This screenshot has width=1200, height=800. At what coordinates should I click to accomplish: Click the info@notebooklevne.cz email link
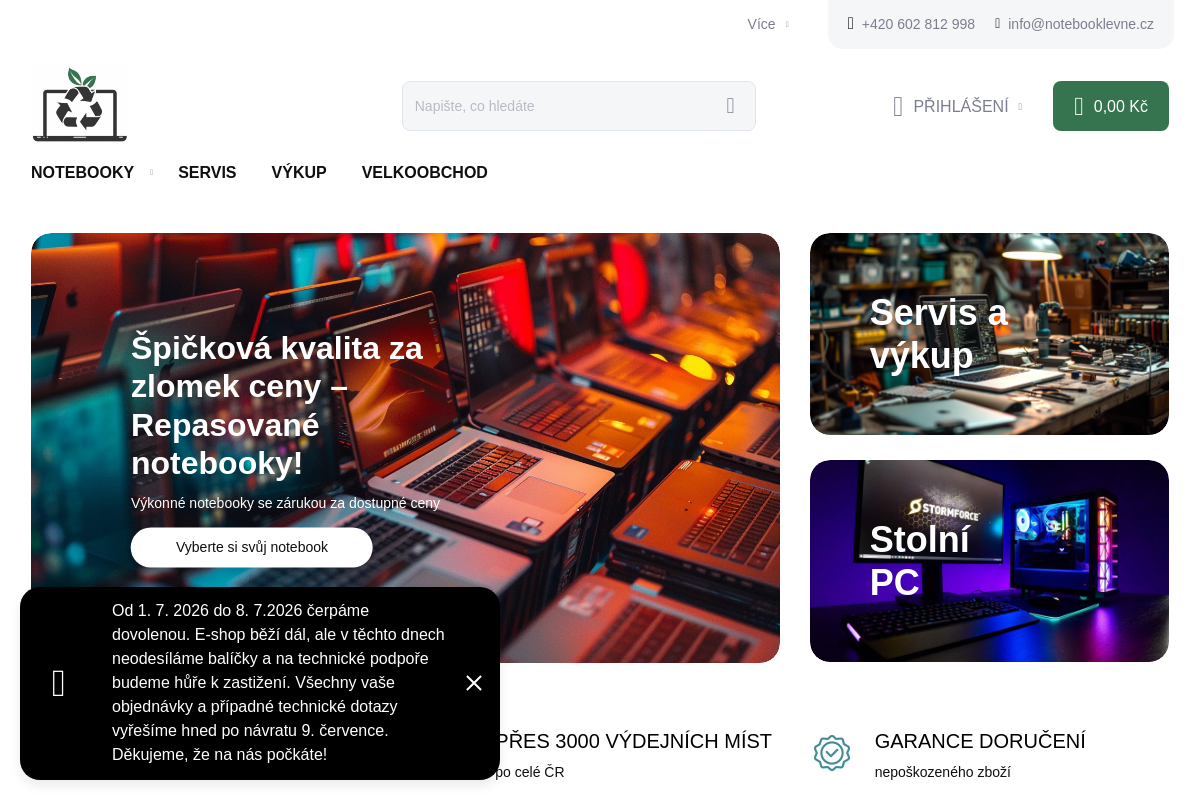[x=1081, y=24]
